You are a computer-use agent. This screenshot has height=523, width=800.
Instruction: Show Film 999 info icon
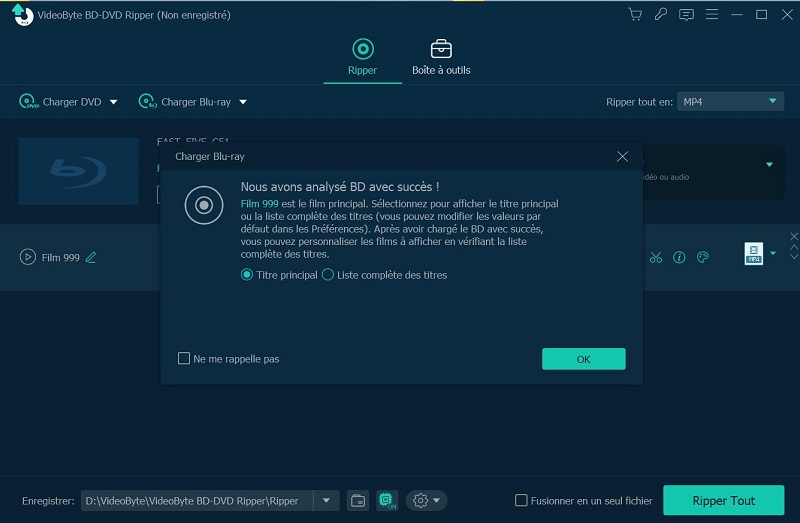(x=679, y=257)
